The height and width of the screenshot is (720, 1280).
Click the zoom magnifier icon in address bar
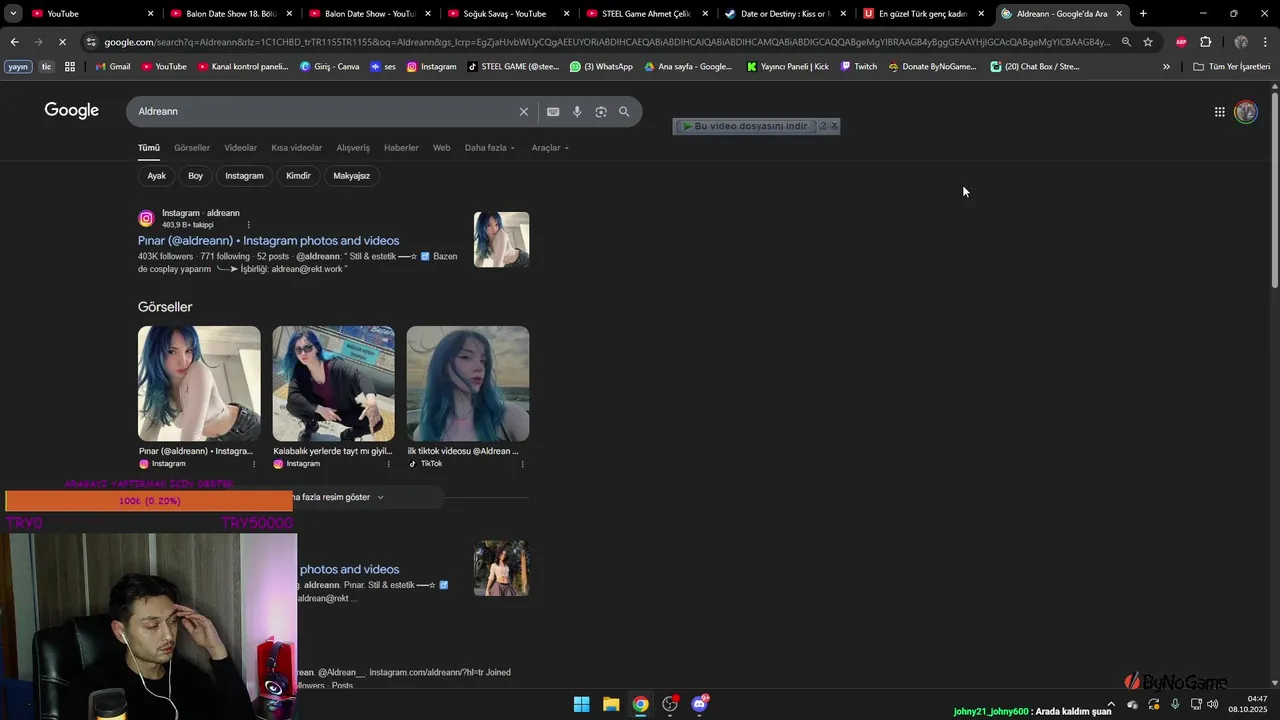(x=1126, y=42)
